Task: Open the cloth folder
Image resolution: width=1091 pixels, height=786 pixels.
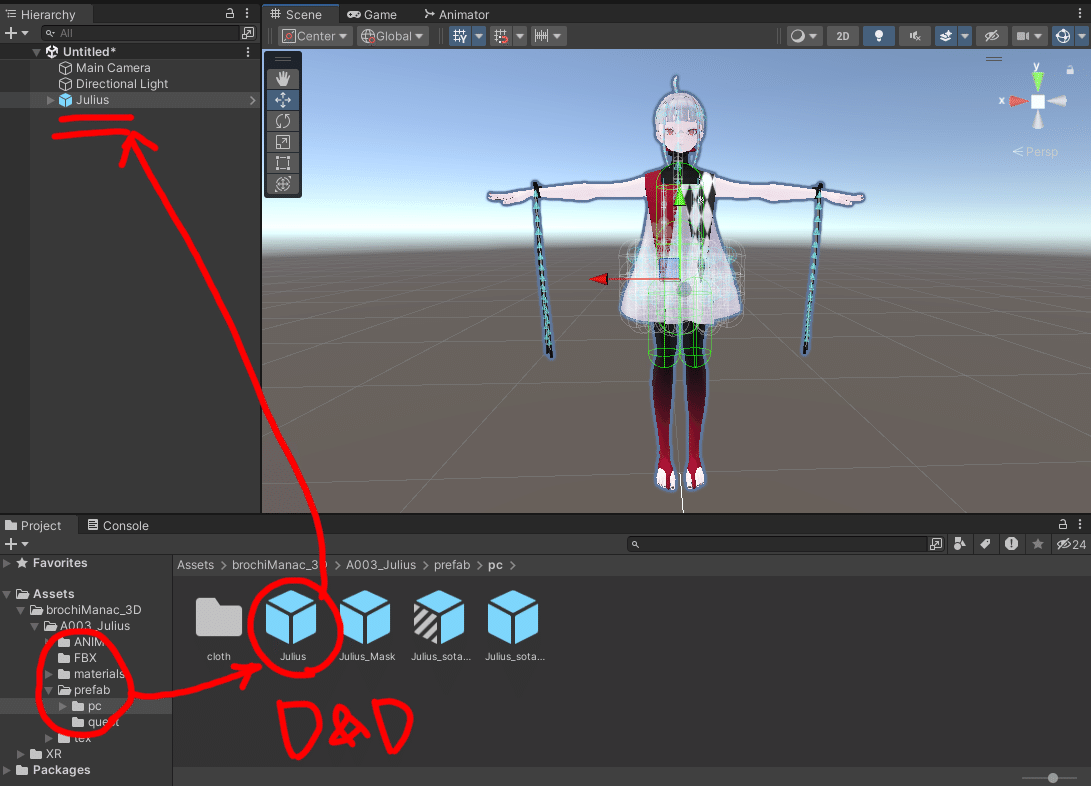Action: point(218,628)
